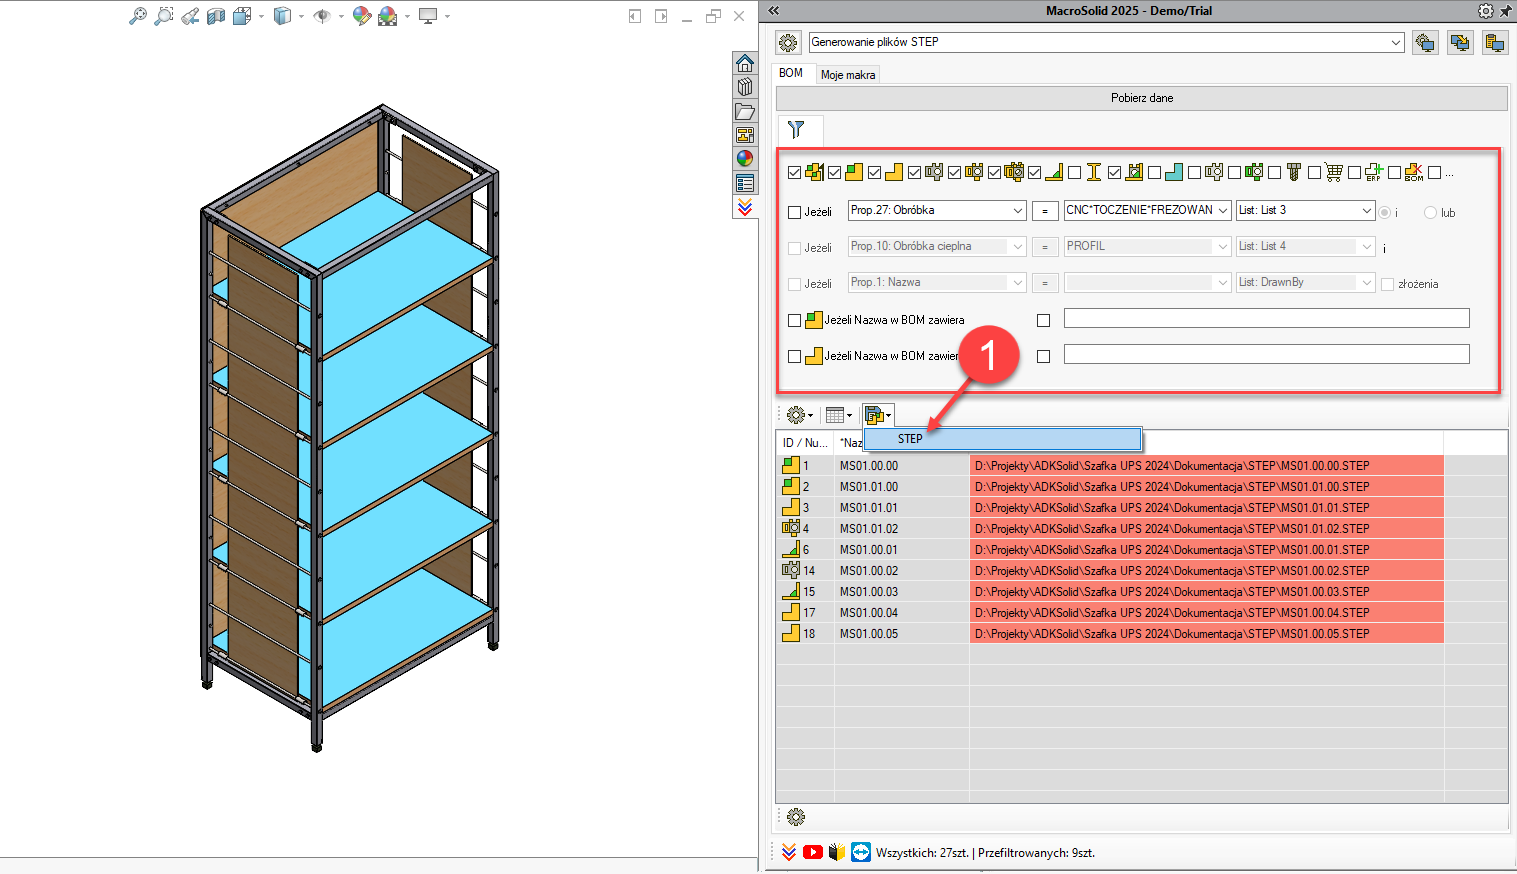Click the Hide/Show Items eye icon

(x=321, y=16)
